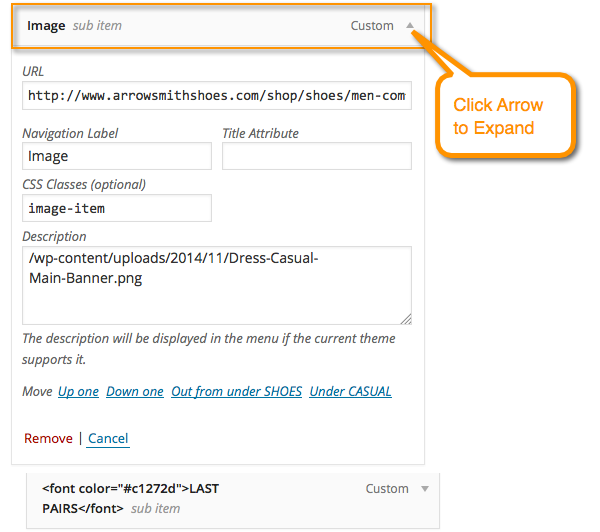Grab the Description textarea resize handle

coord(406,319)
